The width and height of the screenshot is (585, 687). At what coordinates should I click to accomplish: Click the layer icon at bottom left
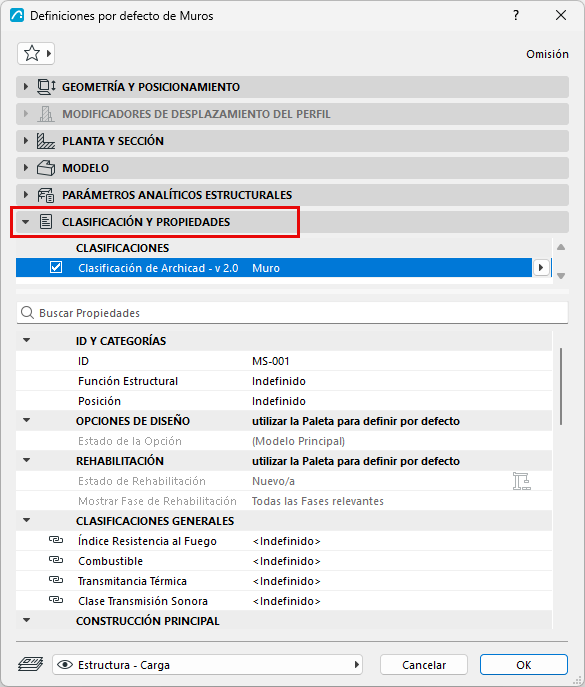pyautogui.click(x=31, y=664)
